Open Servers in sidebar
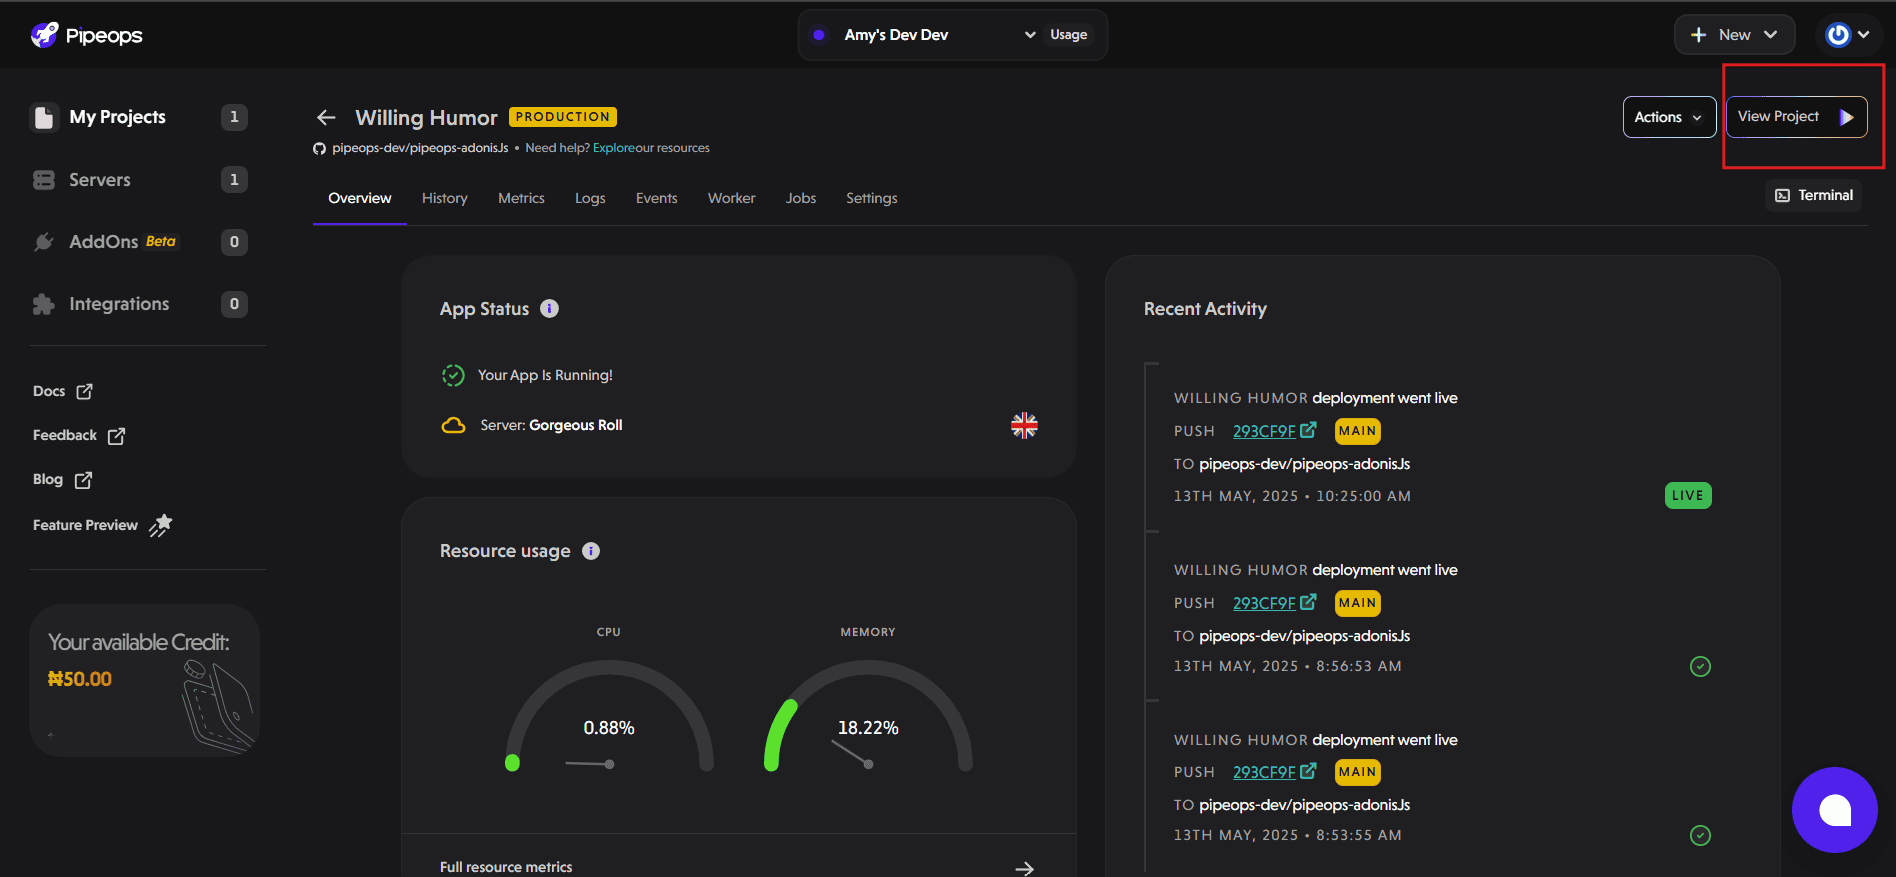The image size is (1896, 877). [139, 180]
